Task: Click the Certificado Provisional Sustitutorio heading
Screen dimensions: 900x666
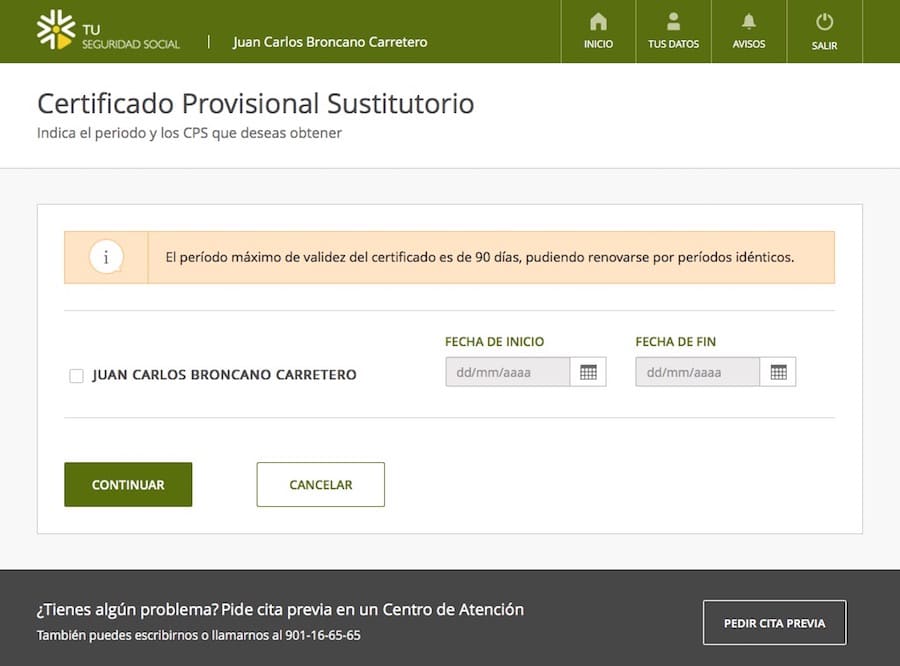Action: coord(255,104)
